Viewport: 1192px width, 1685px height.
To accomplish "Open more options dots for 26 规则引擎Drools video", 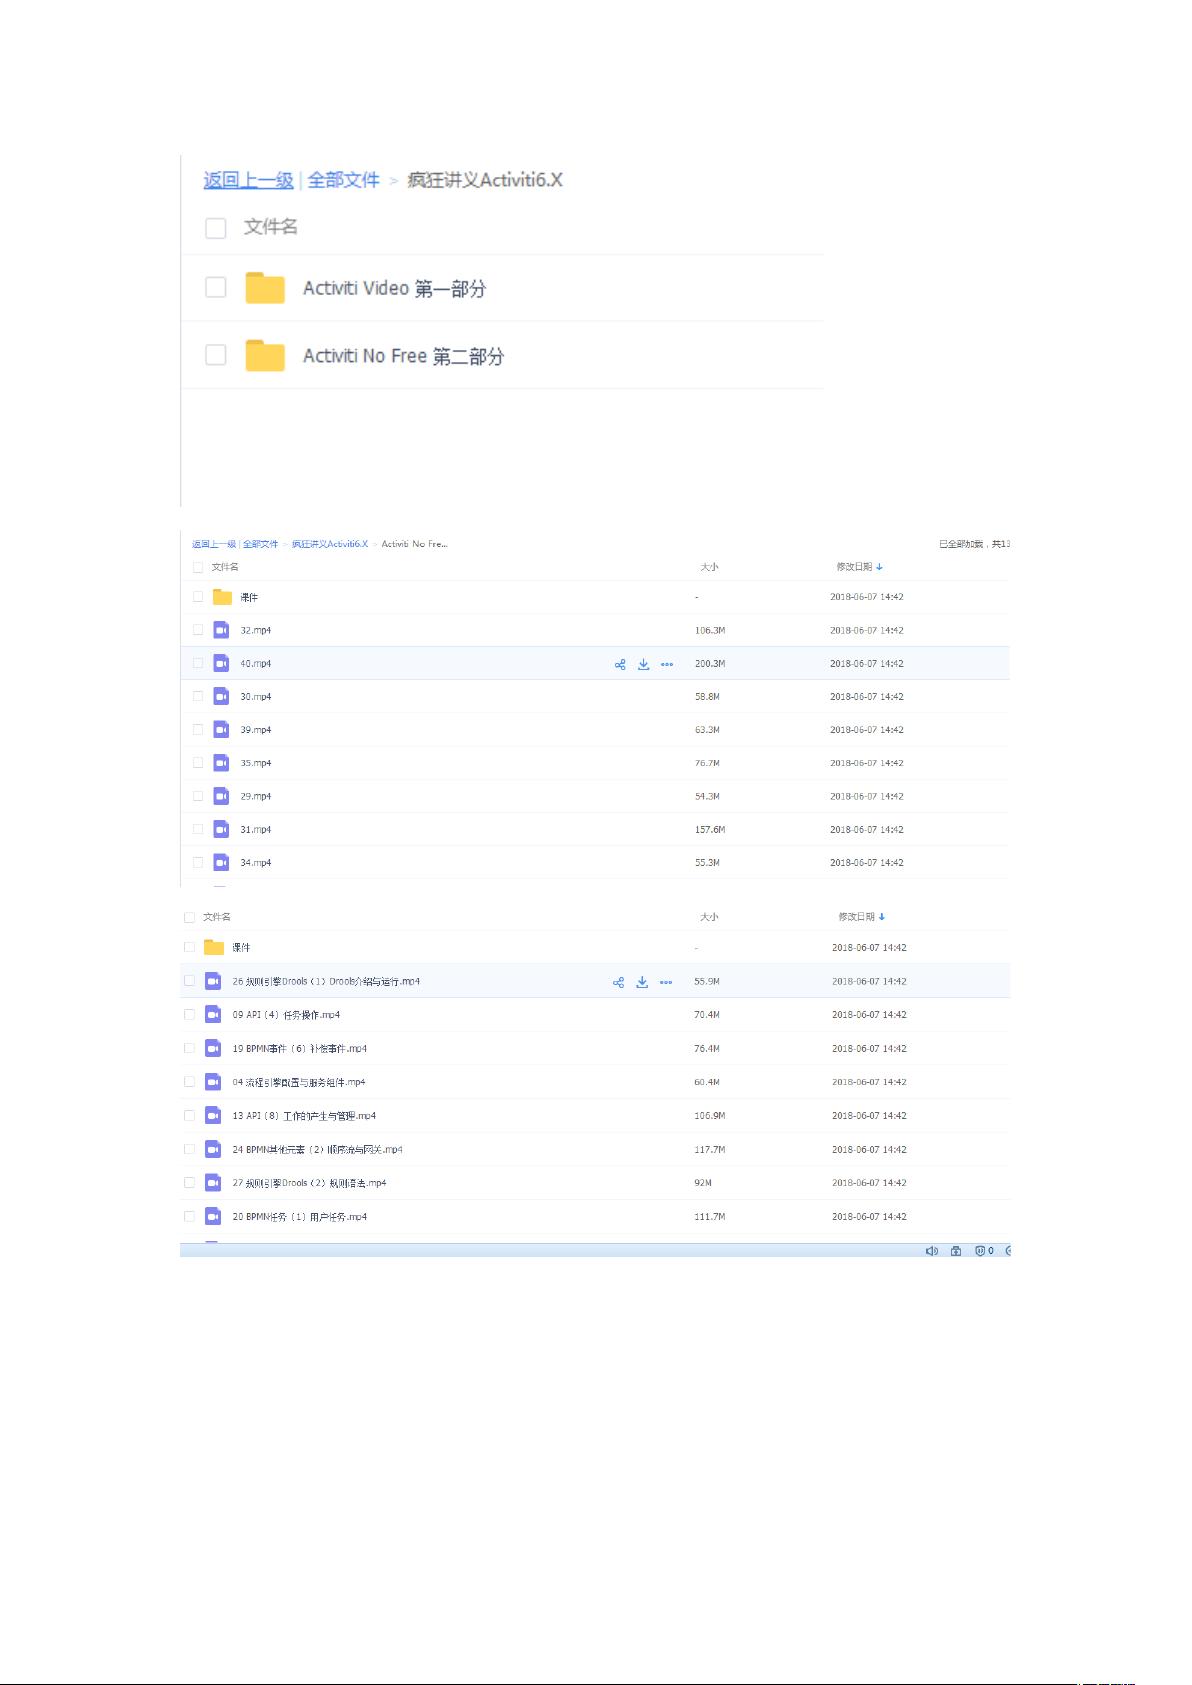I will [x=666, y=982].
